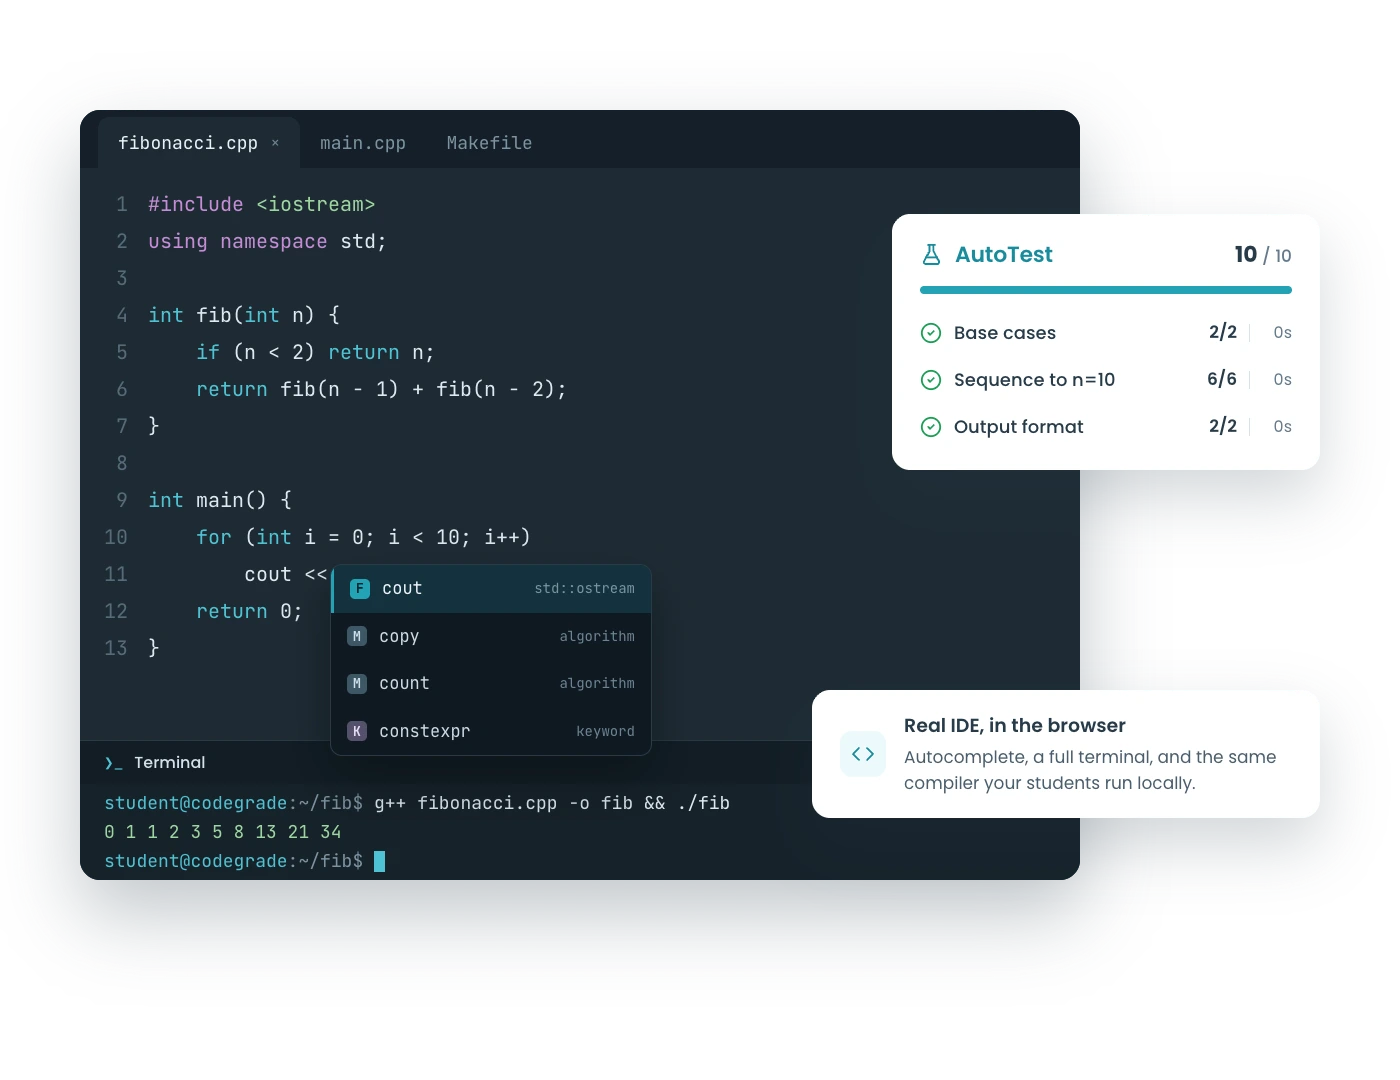Switch to the main.cpp tab
Viewport: 1400px width, 1080px height.
(x=363, y=143)
